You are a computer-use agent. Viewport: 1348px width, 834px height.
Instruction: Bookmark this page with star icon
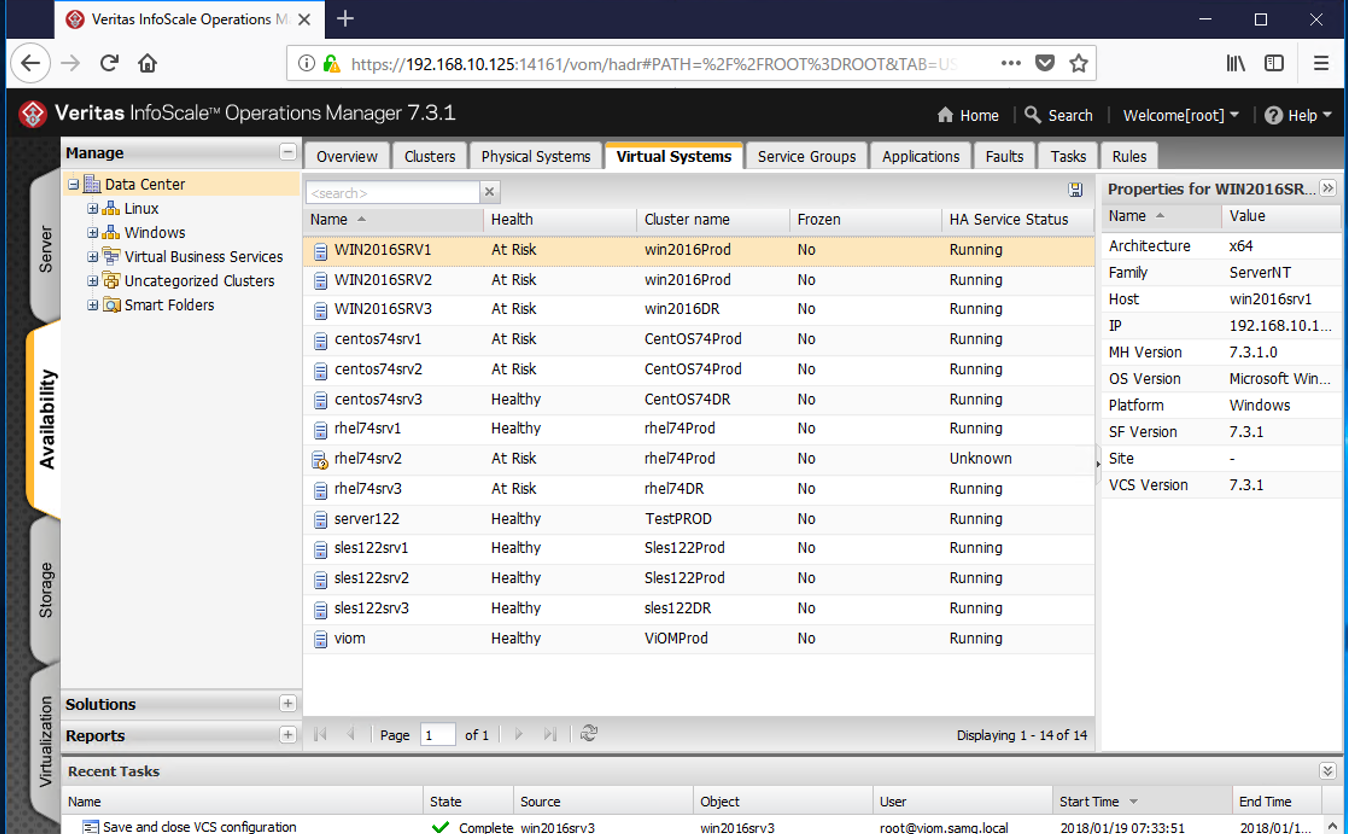coord(1078,63)
